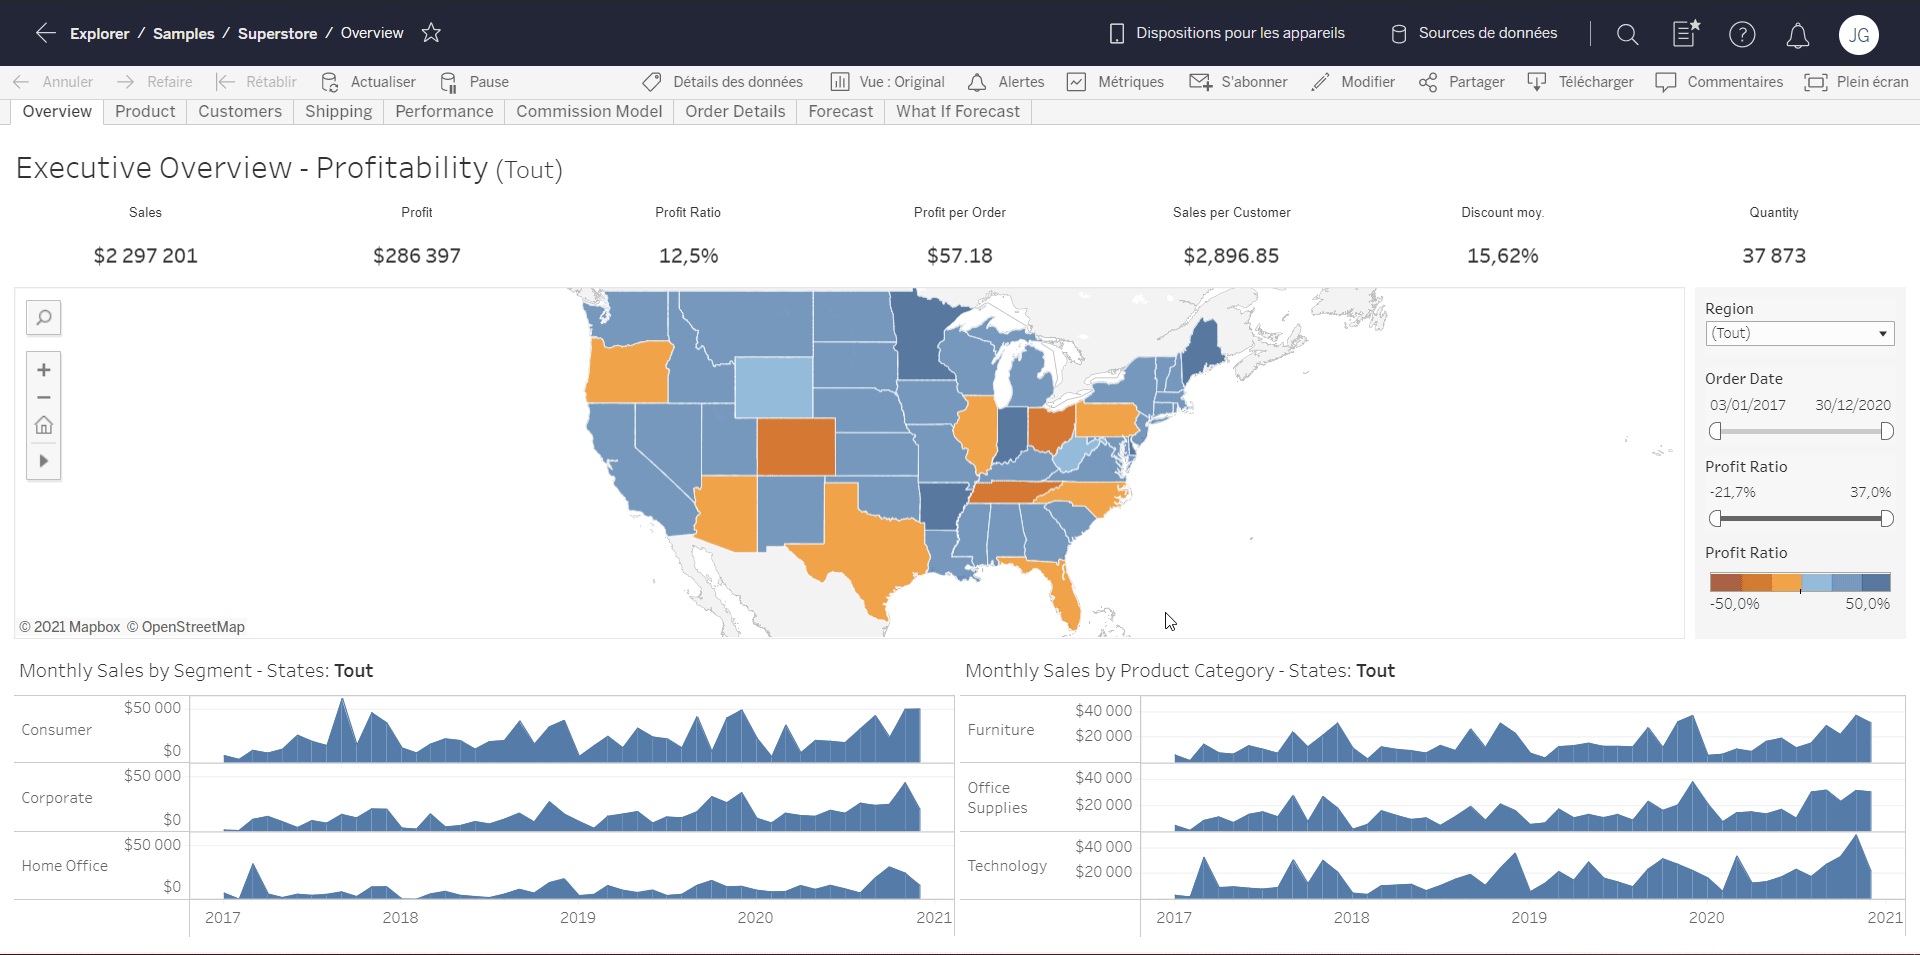
Task: Open the Order Details tab
Action: coord(735,112)
